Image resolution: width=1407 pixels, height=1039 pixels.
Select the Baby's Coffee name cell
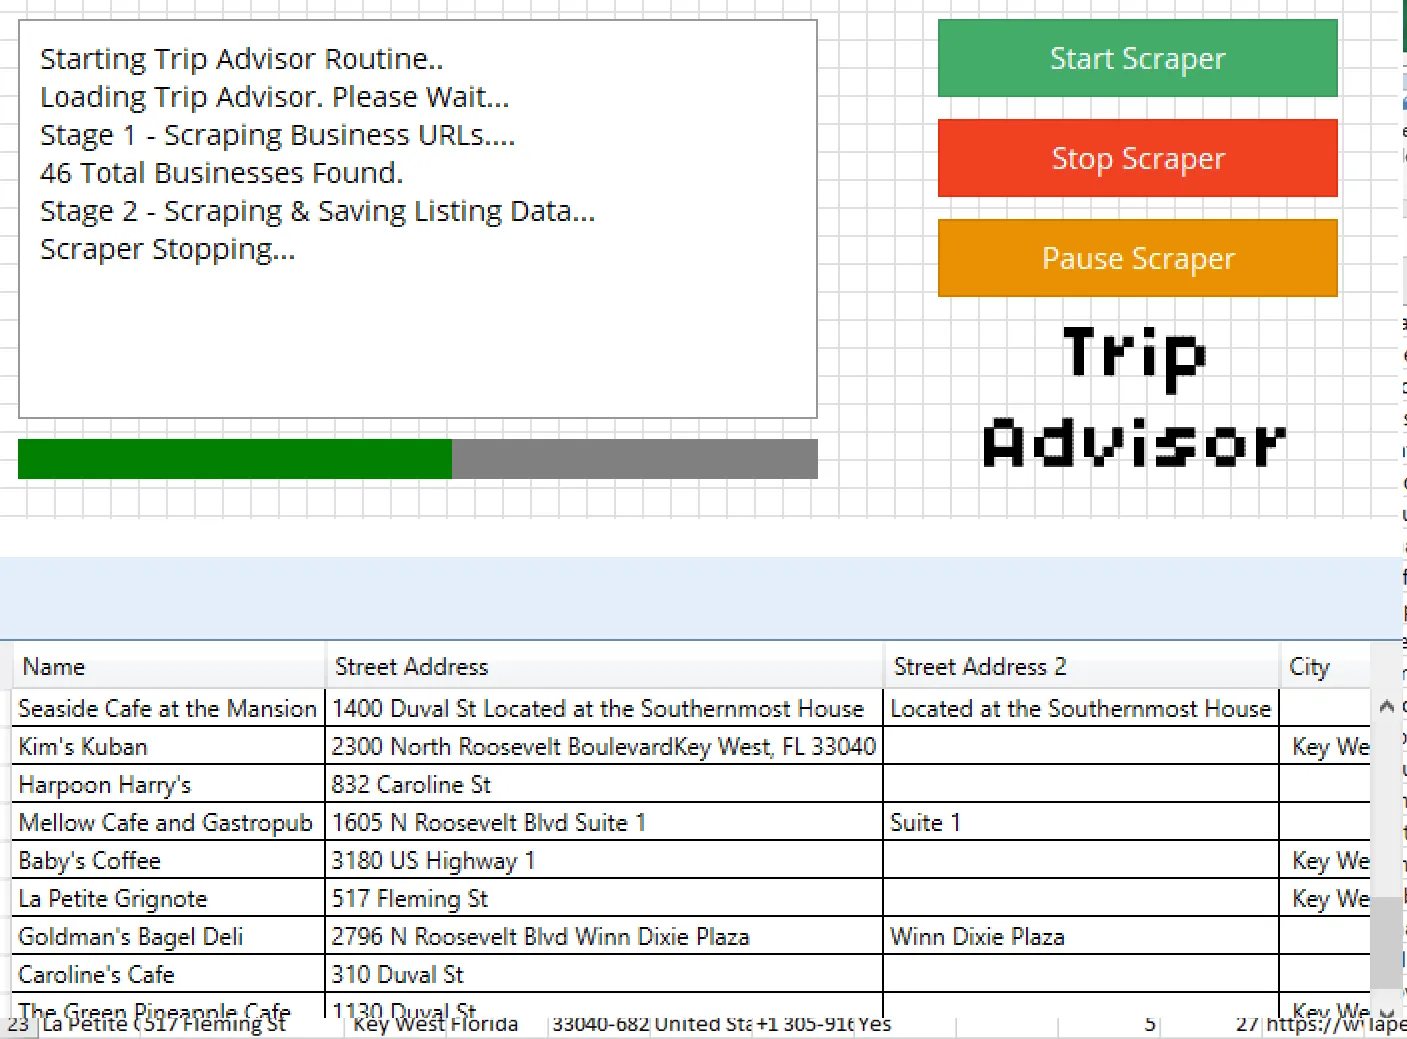(x=168, y=860)
